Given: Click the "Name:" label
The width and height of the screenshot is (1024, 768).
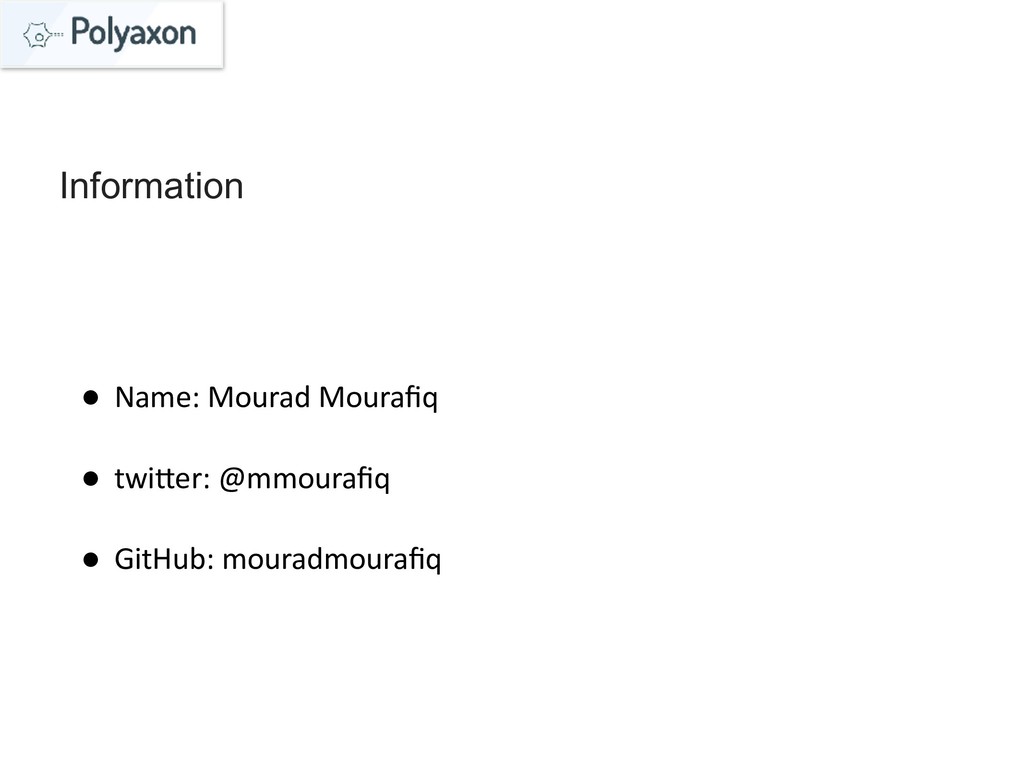Looking at the screenshot, I should coord(158,399).
